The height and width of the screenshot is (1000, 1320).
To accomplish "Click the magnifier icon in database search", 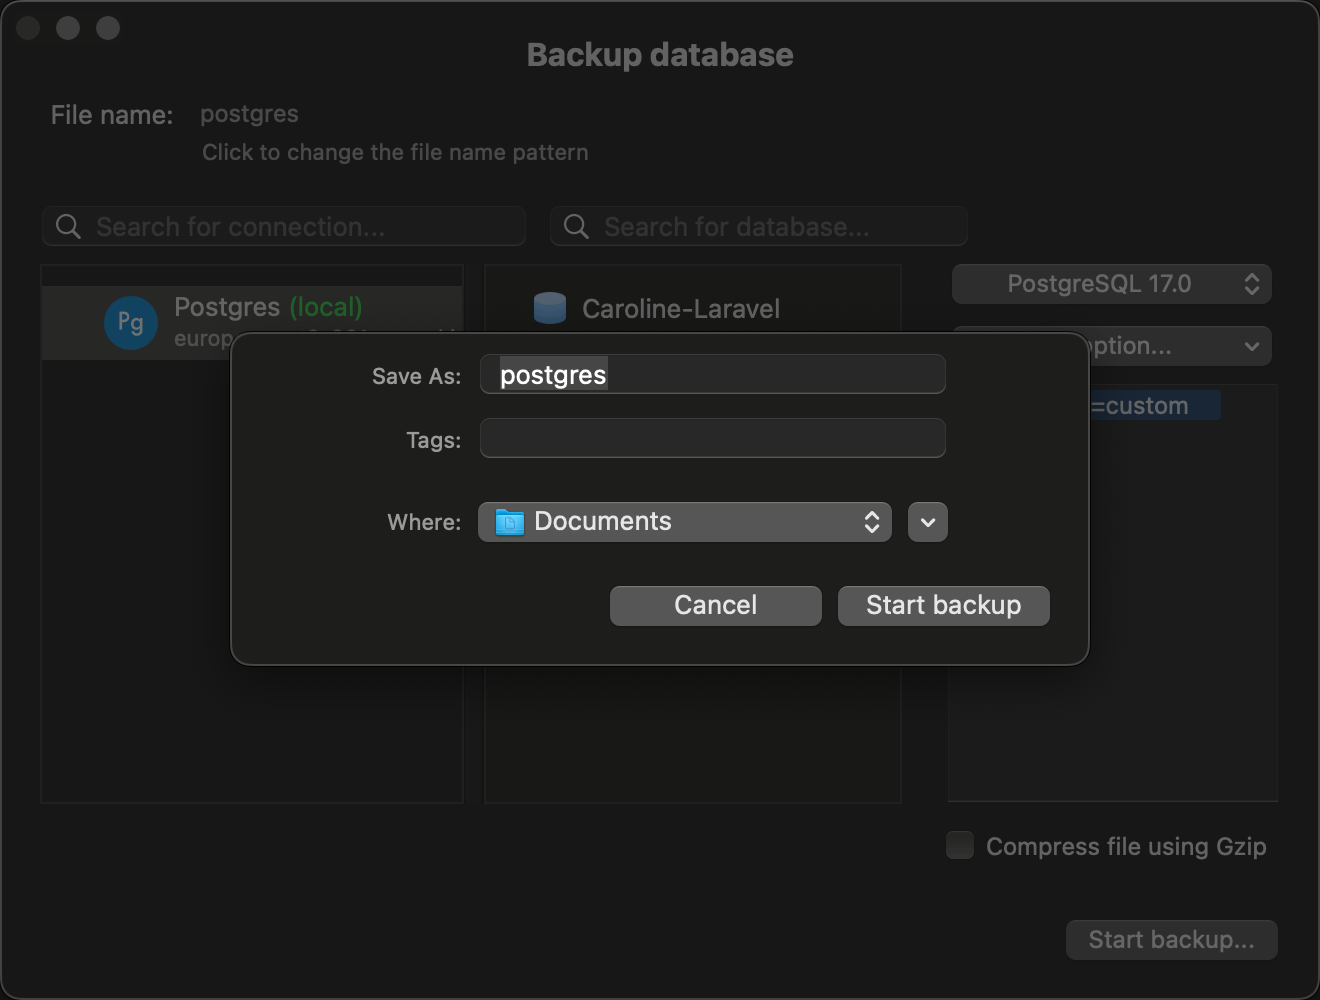I will (x=575, y=226).
